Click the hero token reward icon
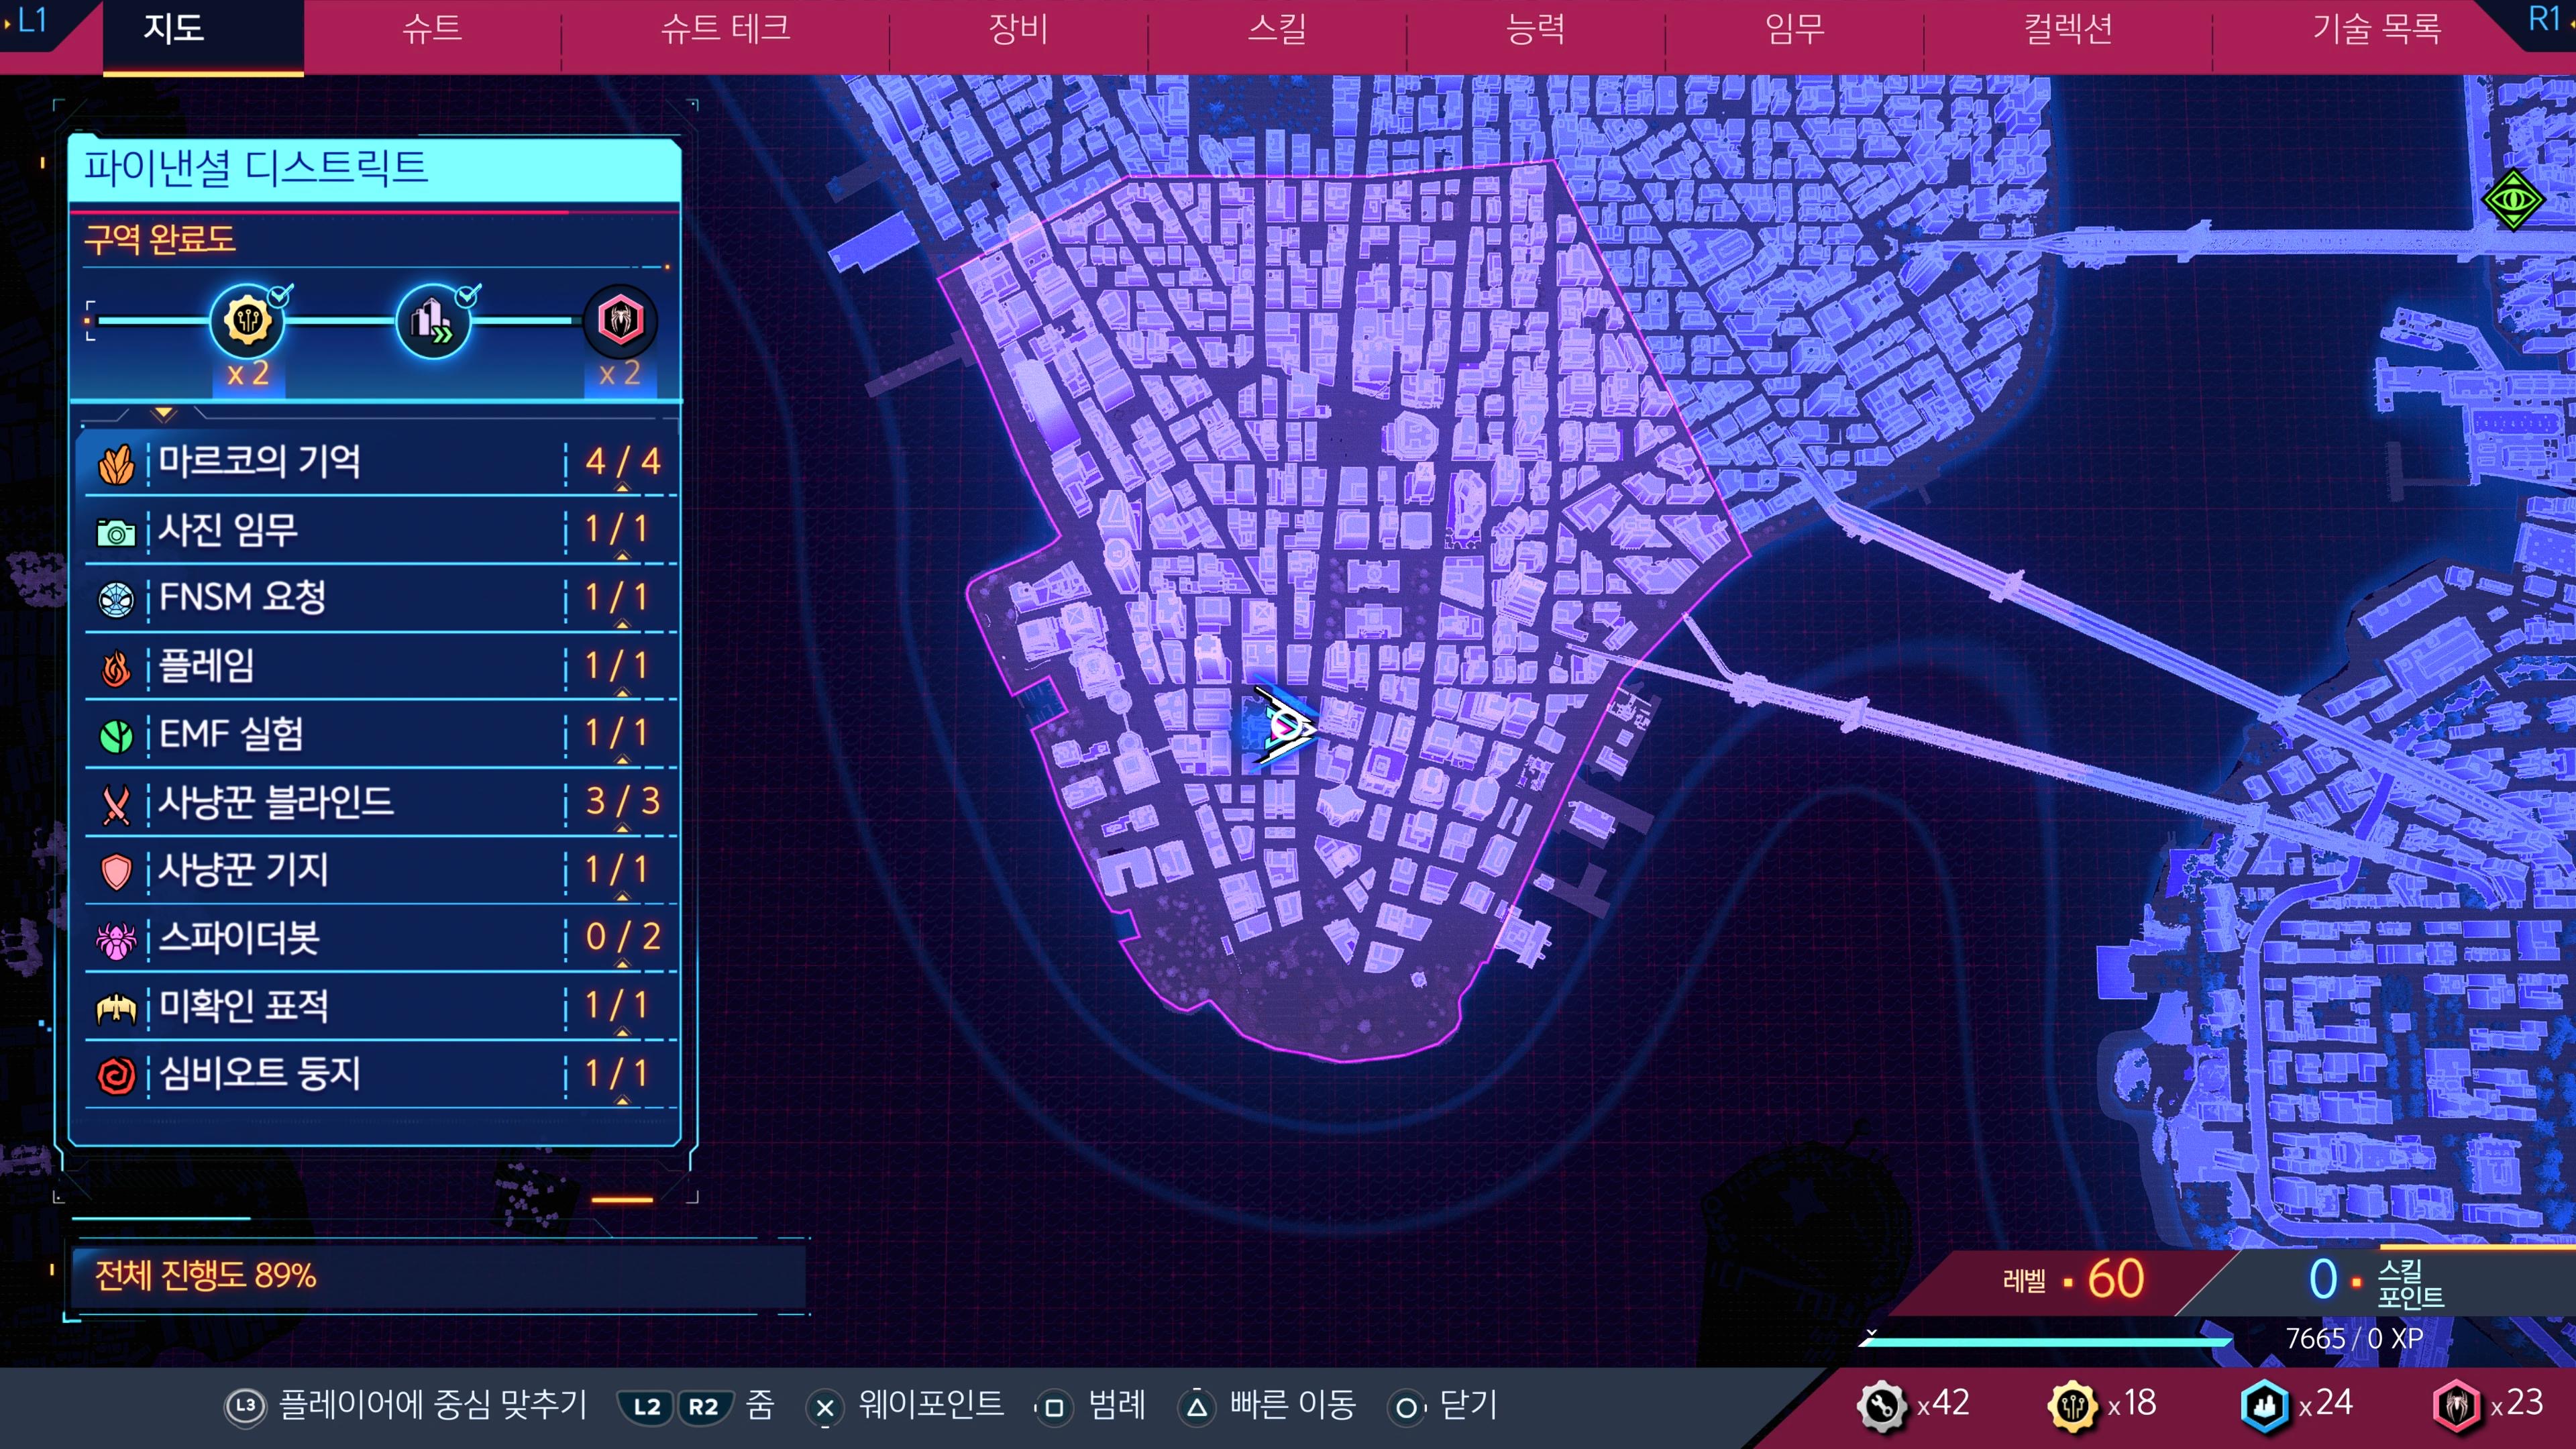Screen dimensions: 2576x1449 click(x=619, y=321)
